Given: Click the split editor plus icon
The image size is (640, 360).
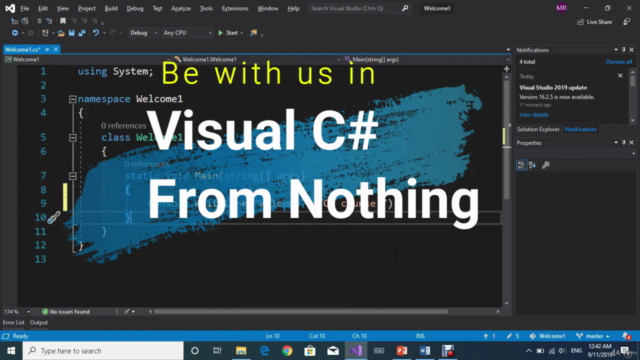Looking at the screenshot, I should point(507,69).
